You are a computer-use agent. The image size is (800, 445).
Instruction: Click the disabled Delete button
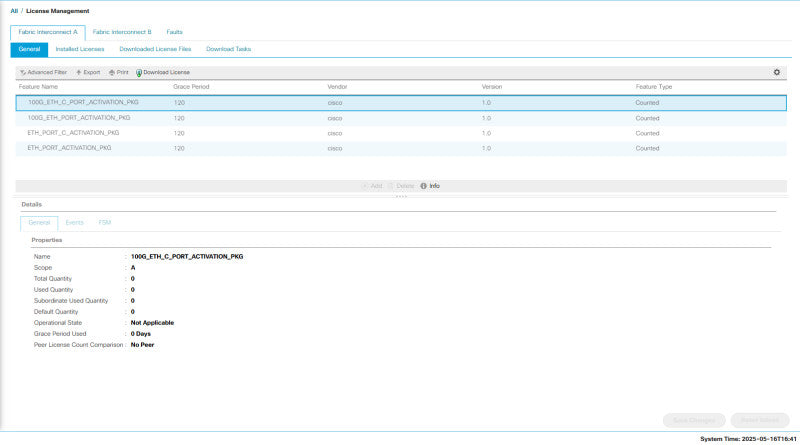click(x=401, y=186)
